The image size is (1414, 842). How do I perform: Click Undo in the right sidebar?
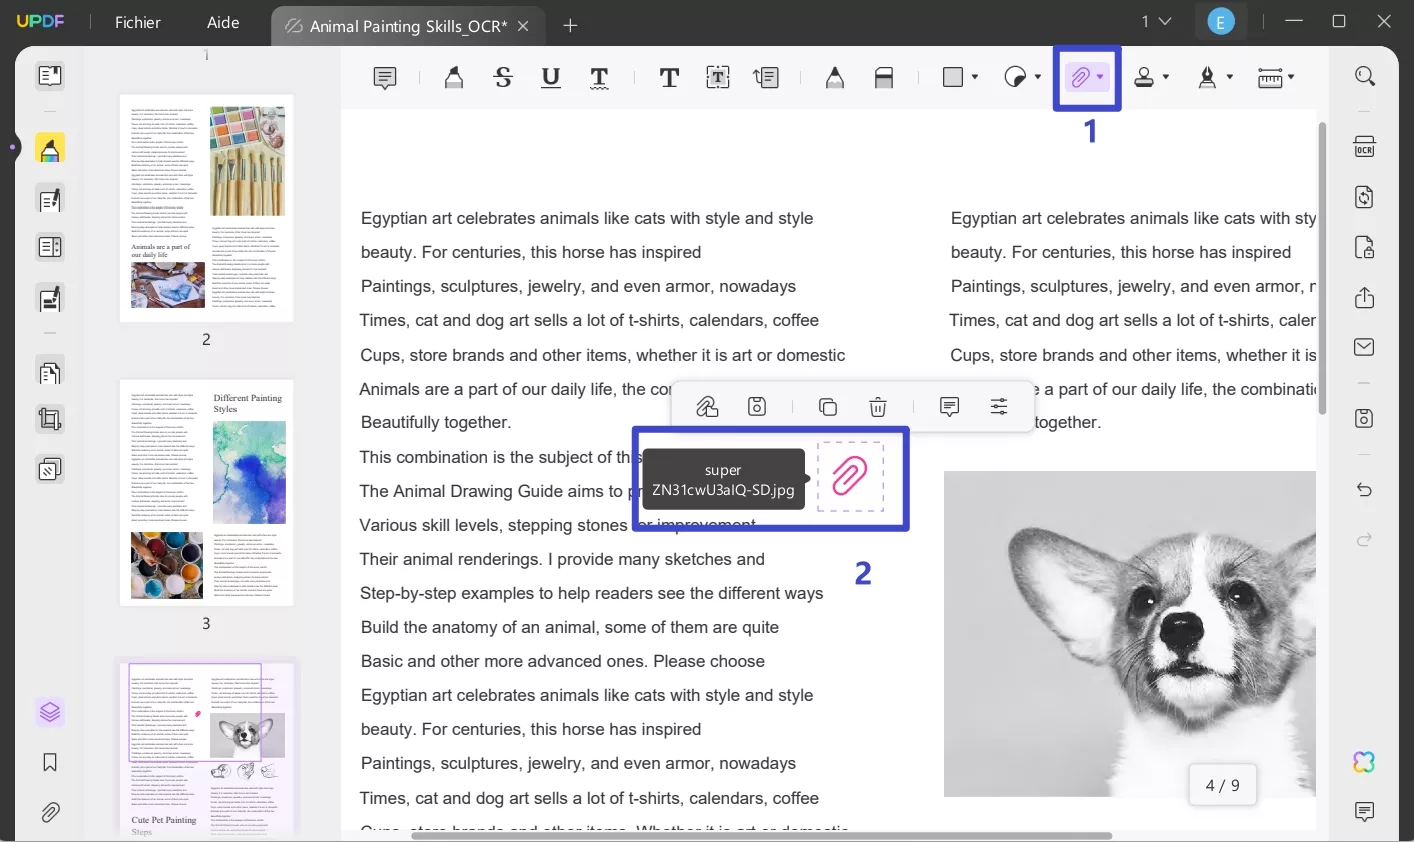(1364, 490)
